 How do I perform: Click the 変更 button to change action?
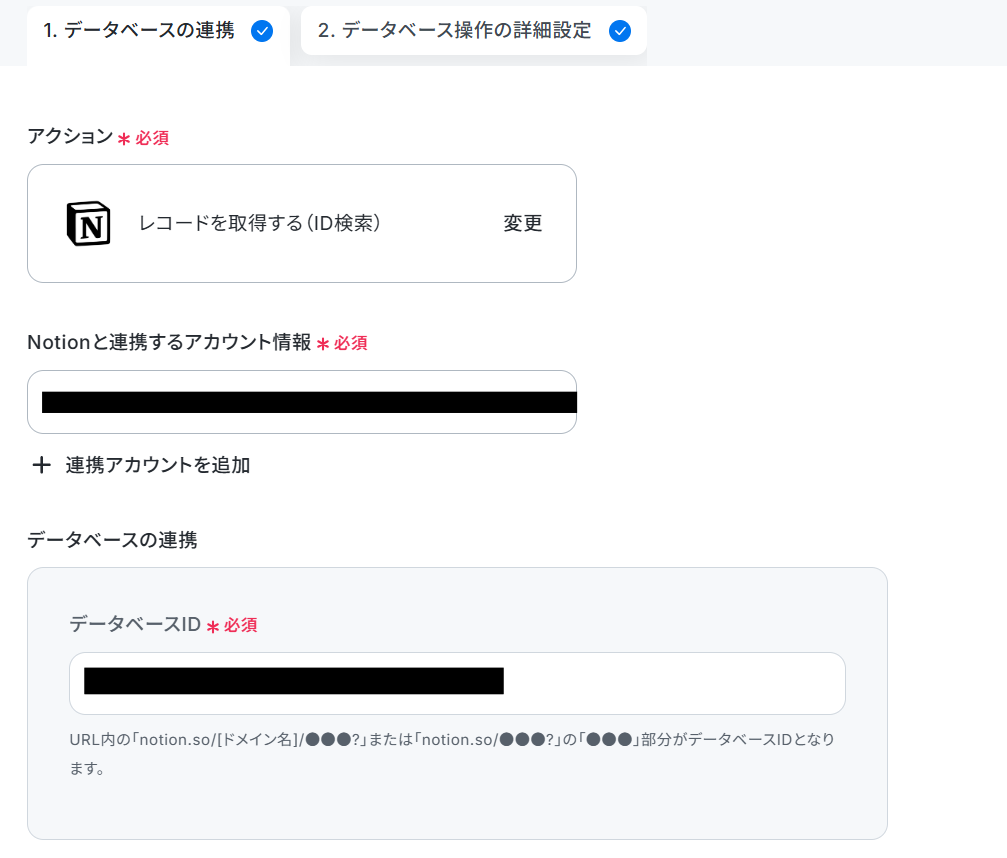[523, 223]
